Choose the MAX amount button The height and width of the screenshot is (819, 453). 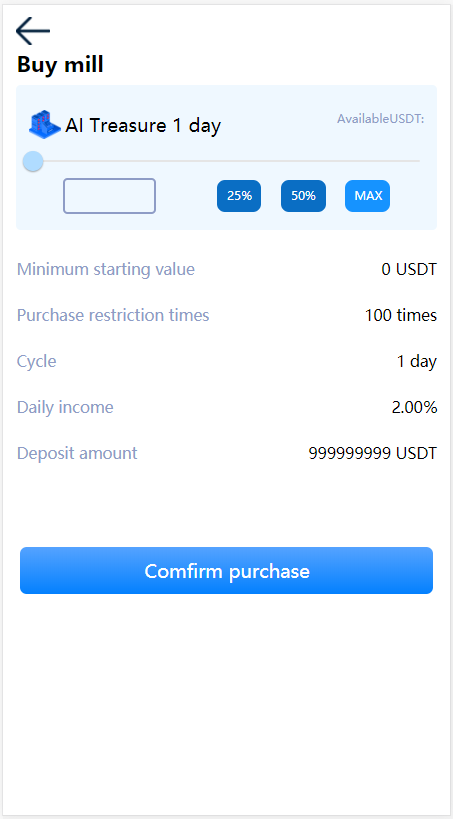pyautogui.click(x=367, y=196)
